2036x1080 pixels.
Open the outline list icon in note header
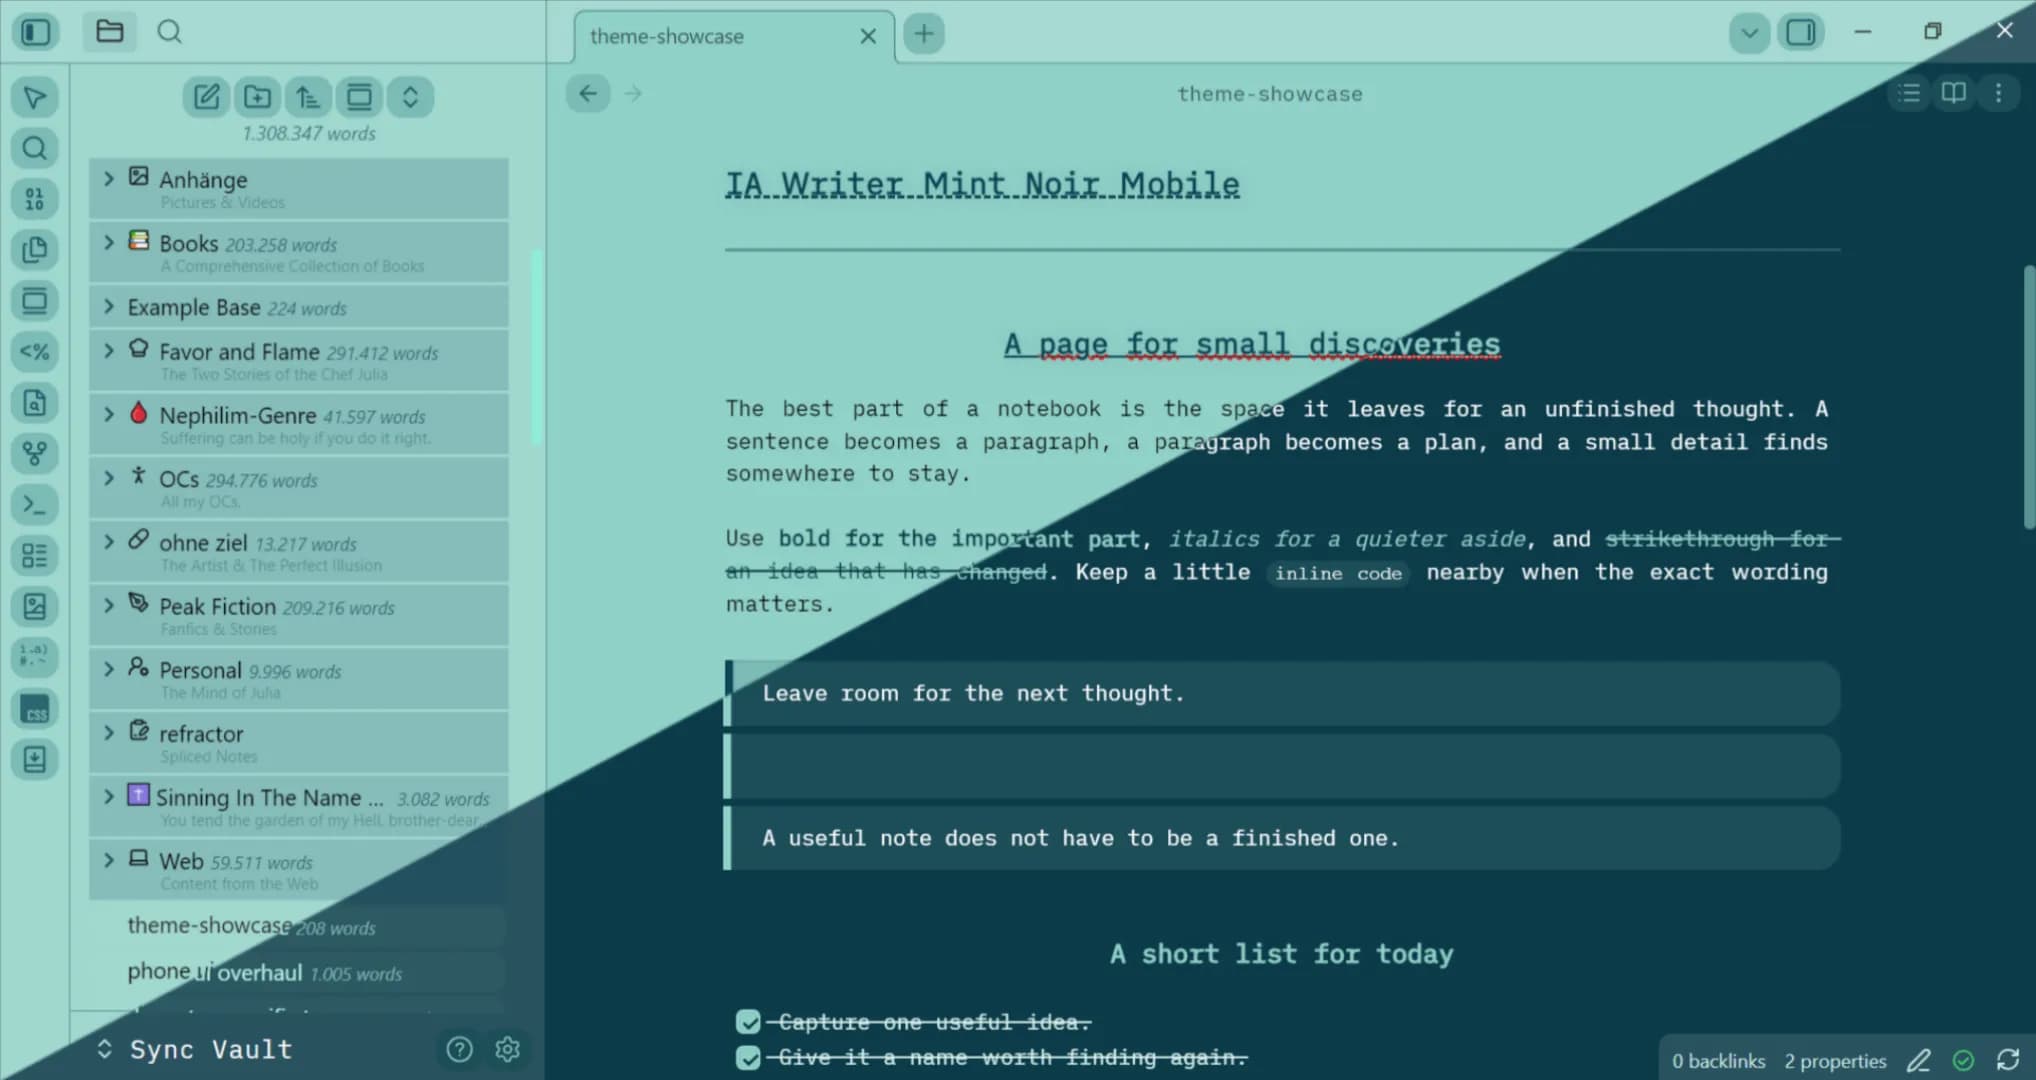pyautogui.click(x=1909, y=93)
